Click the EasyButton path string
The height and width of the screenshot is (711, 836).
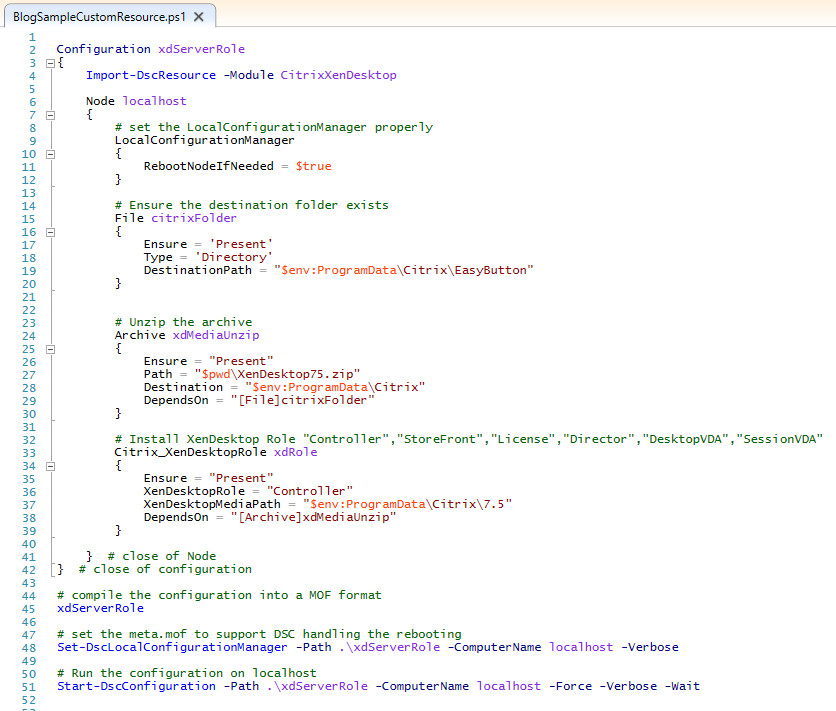(404, 270)
